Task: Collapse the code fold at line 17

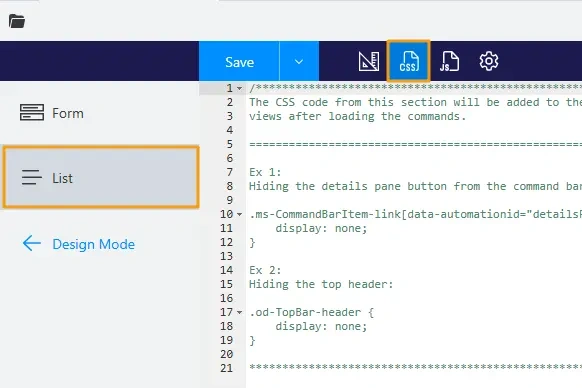Action: click(x=239, y=312)
